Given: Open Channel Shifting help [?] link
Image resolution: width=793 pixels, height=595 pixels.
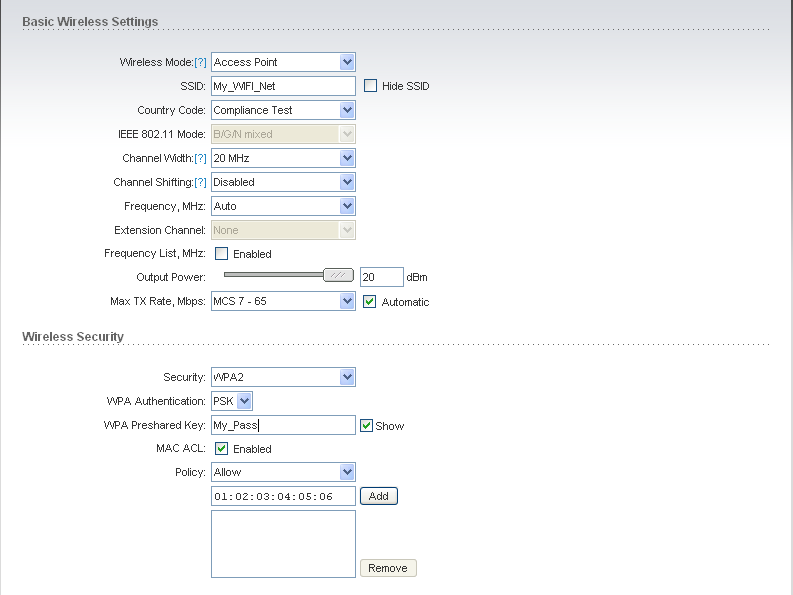Looking at the screenshot, I should [200, 182].
